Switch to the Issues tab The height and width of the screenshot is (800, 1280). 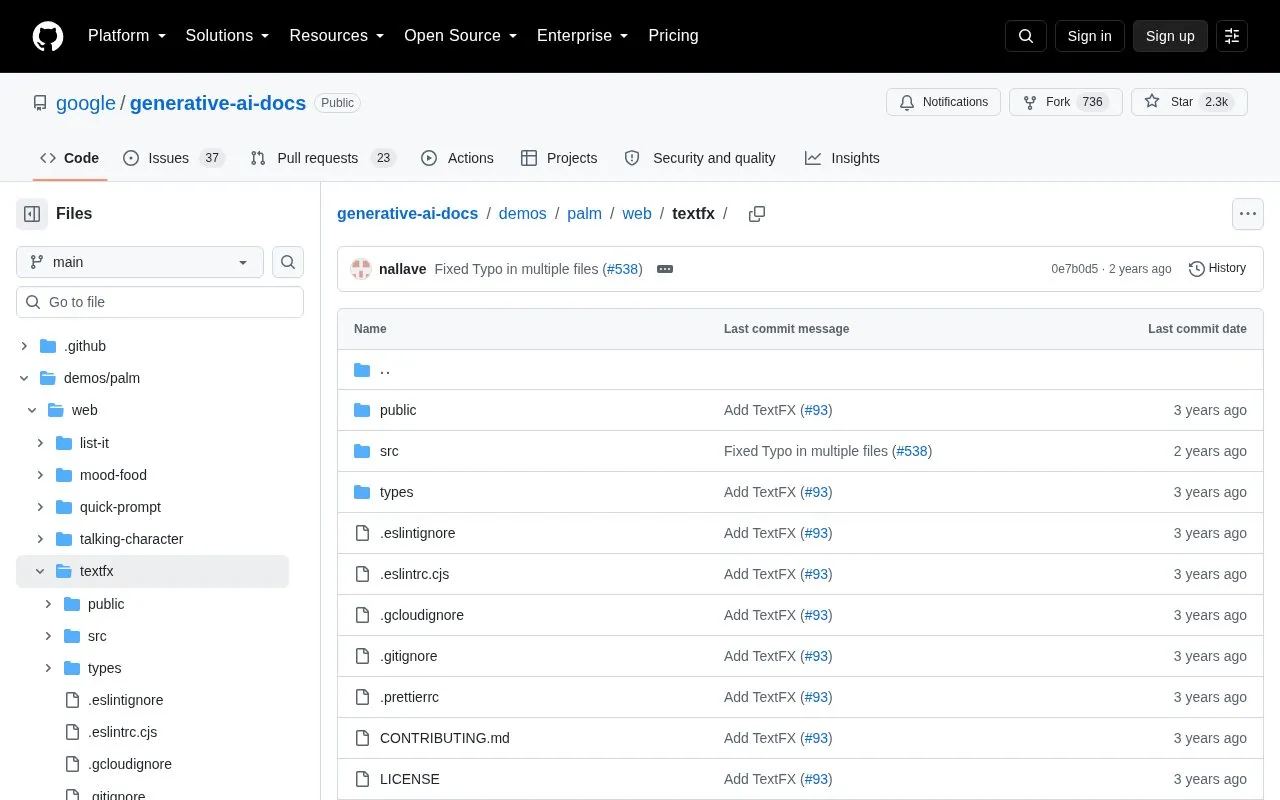pyautogui.click(x=173, y=158)
